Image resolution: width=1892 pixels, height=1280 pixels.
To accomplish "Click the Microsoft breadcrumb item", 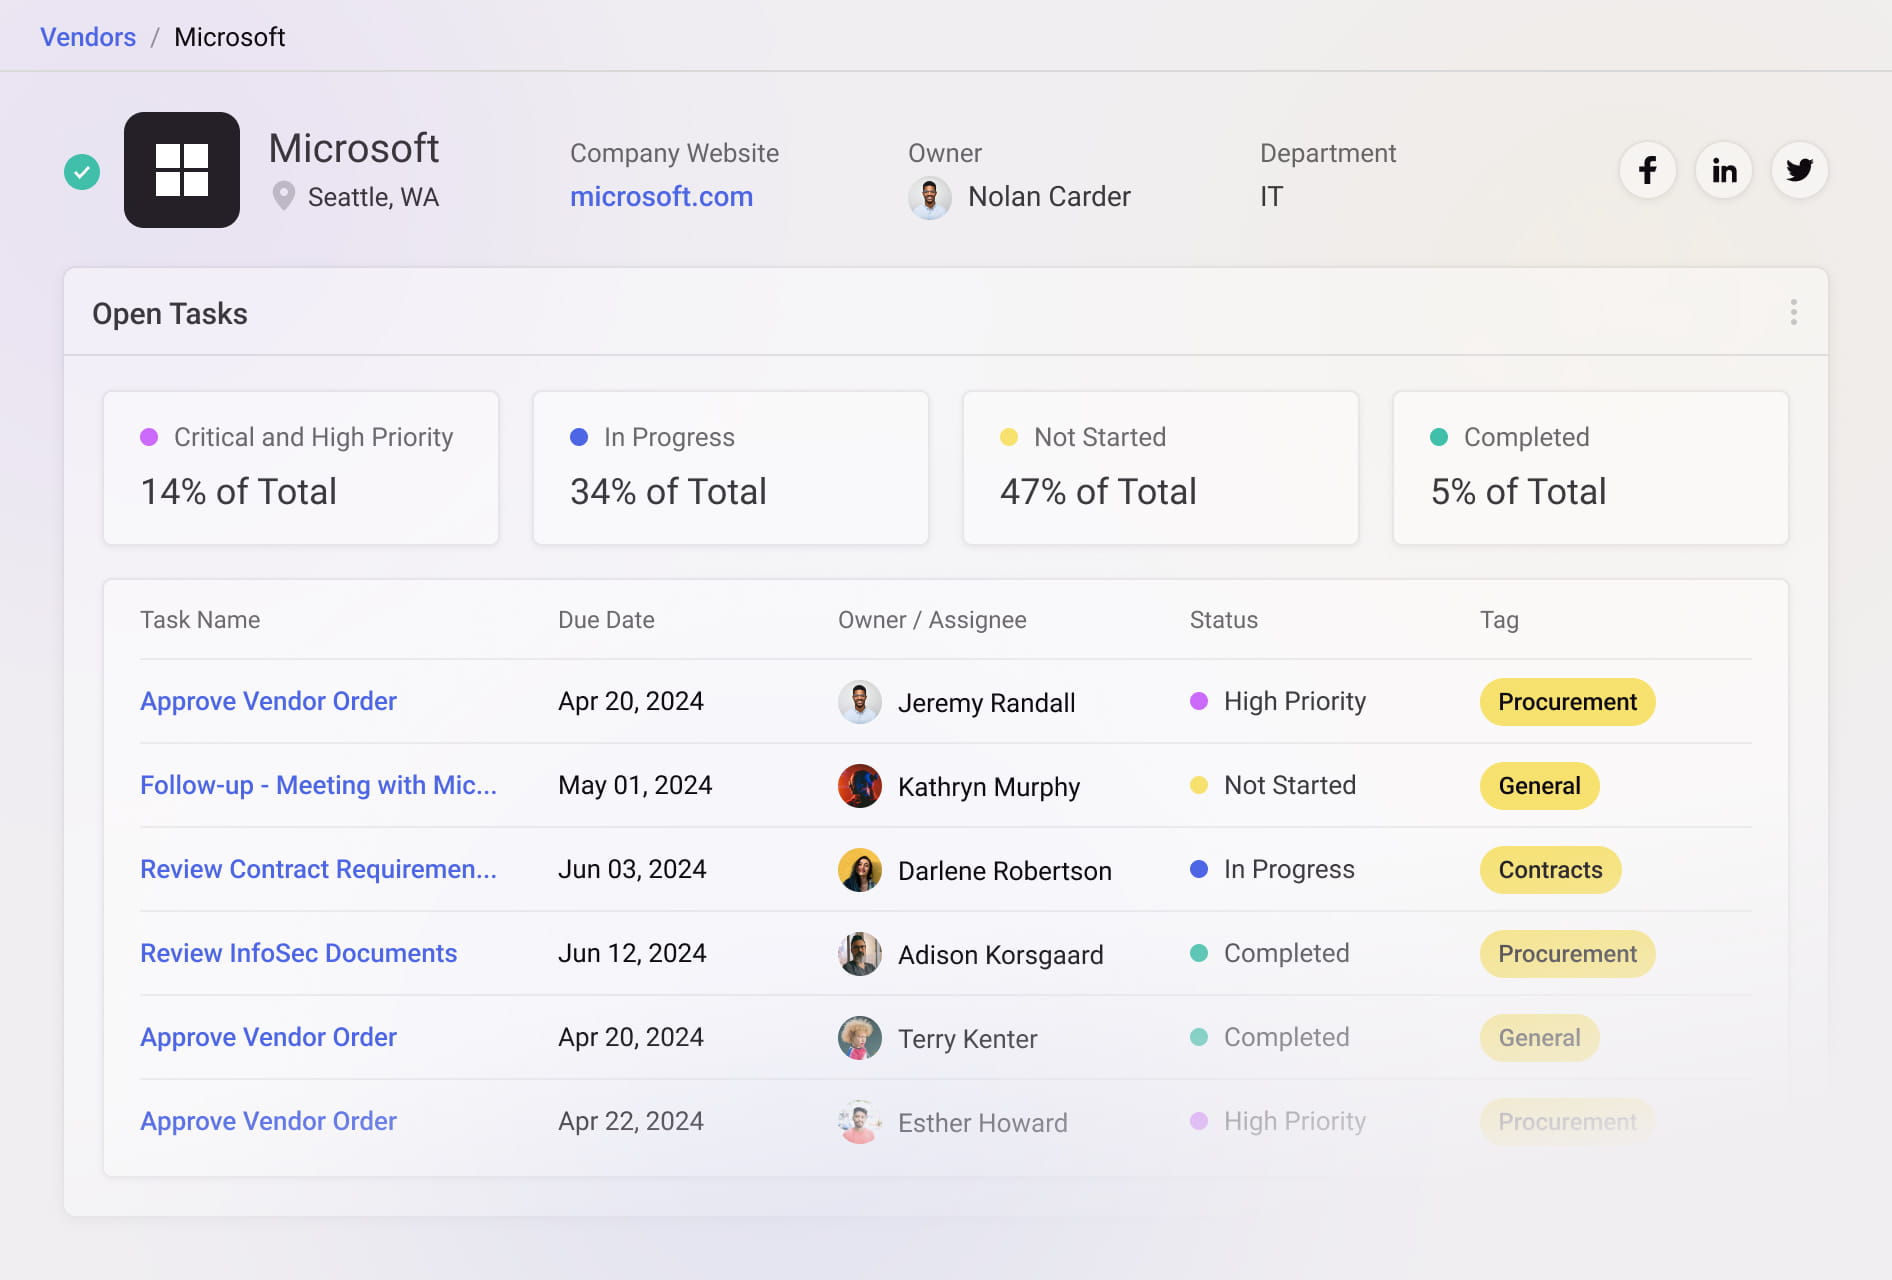I will click(x=230, y=37).
